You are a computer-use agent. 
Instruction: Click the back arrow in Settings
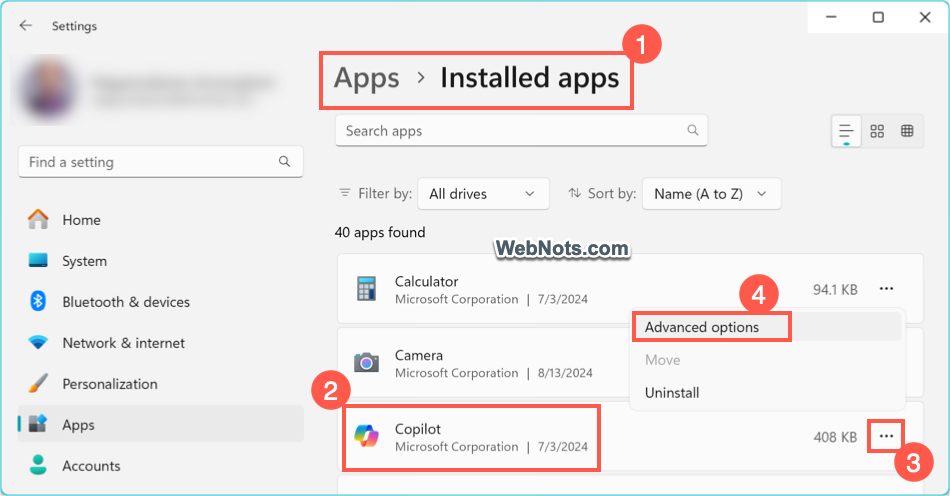pos(25,25)
